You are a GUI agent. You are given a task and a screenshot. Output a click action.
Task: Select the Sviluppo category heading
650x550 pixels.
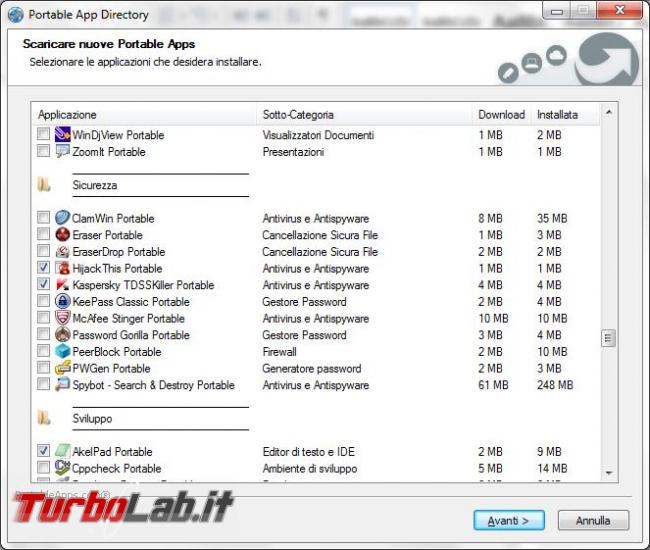92,418
